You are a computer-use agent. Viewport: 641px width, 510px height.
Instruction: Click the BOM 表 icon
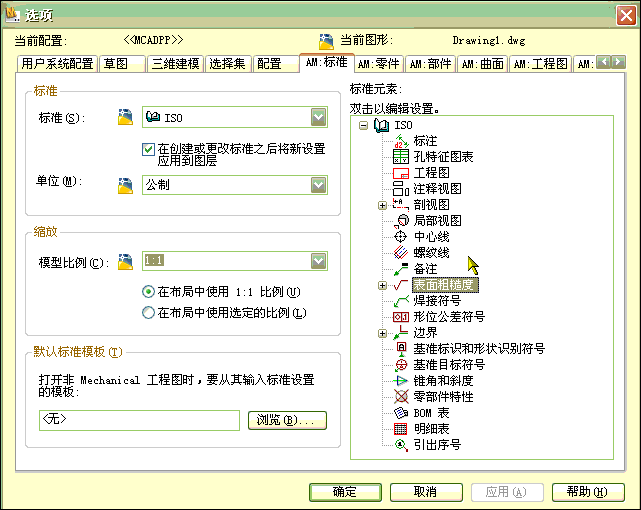[401, 413]
